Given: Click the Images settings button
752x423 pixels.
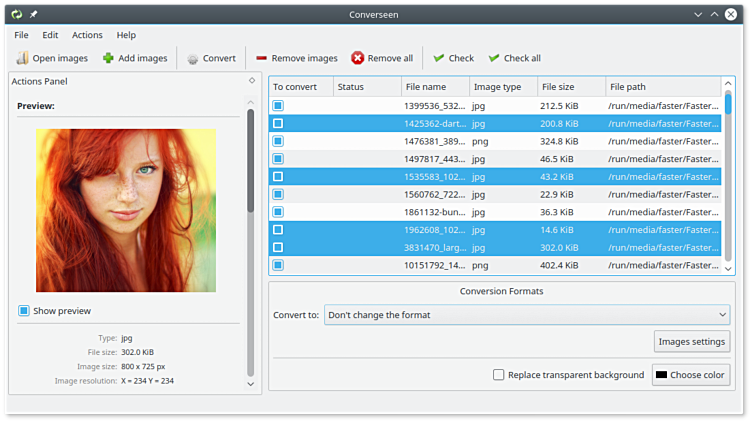Looking at the screenshot, I should click(x=691, y=342).
